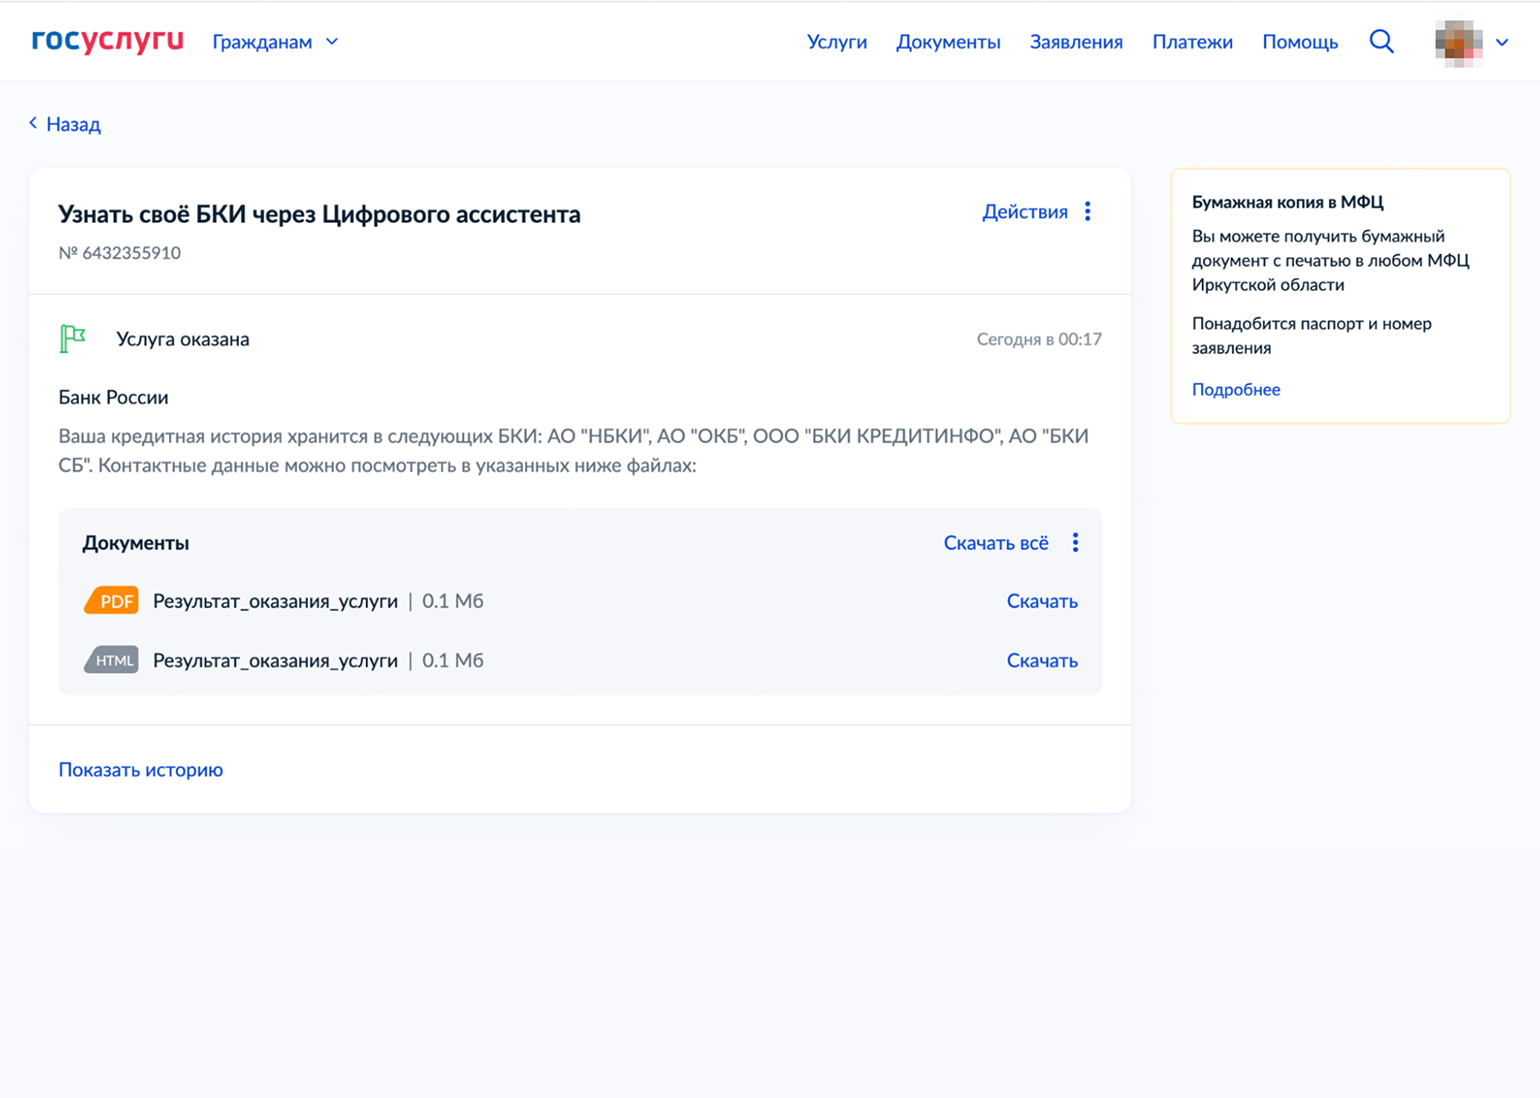The width and height of the screenshot is (1540, 1098).
Task: Click the user avatar picture
Action: click(1458, 42)
